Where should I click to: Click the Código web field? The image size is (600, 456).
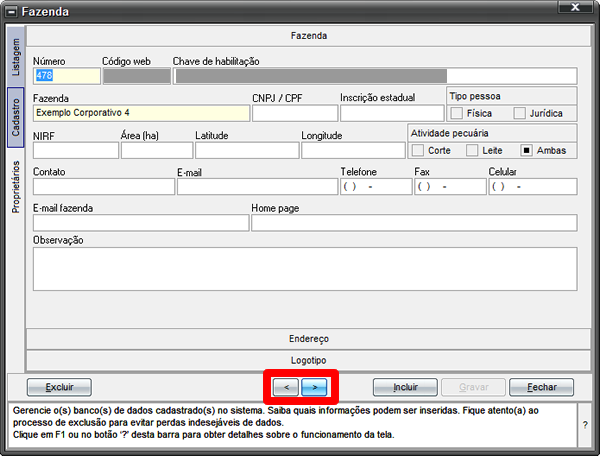(x=137, y=76)
